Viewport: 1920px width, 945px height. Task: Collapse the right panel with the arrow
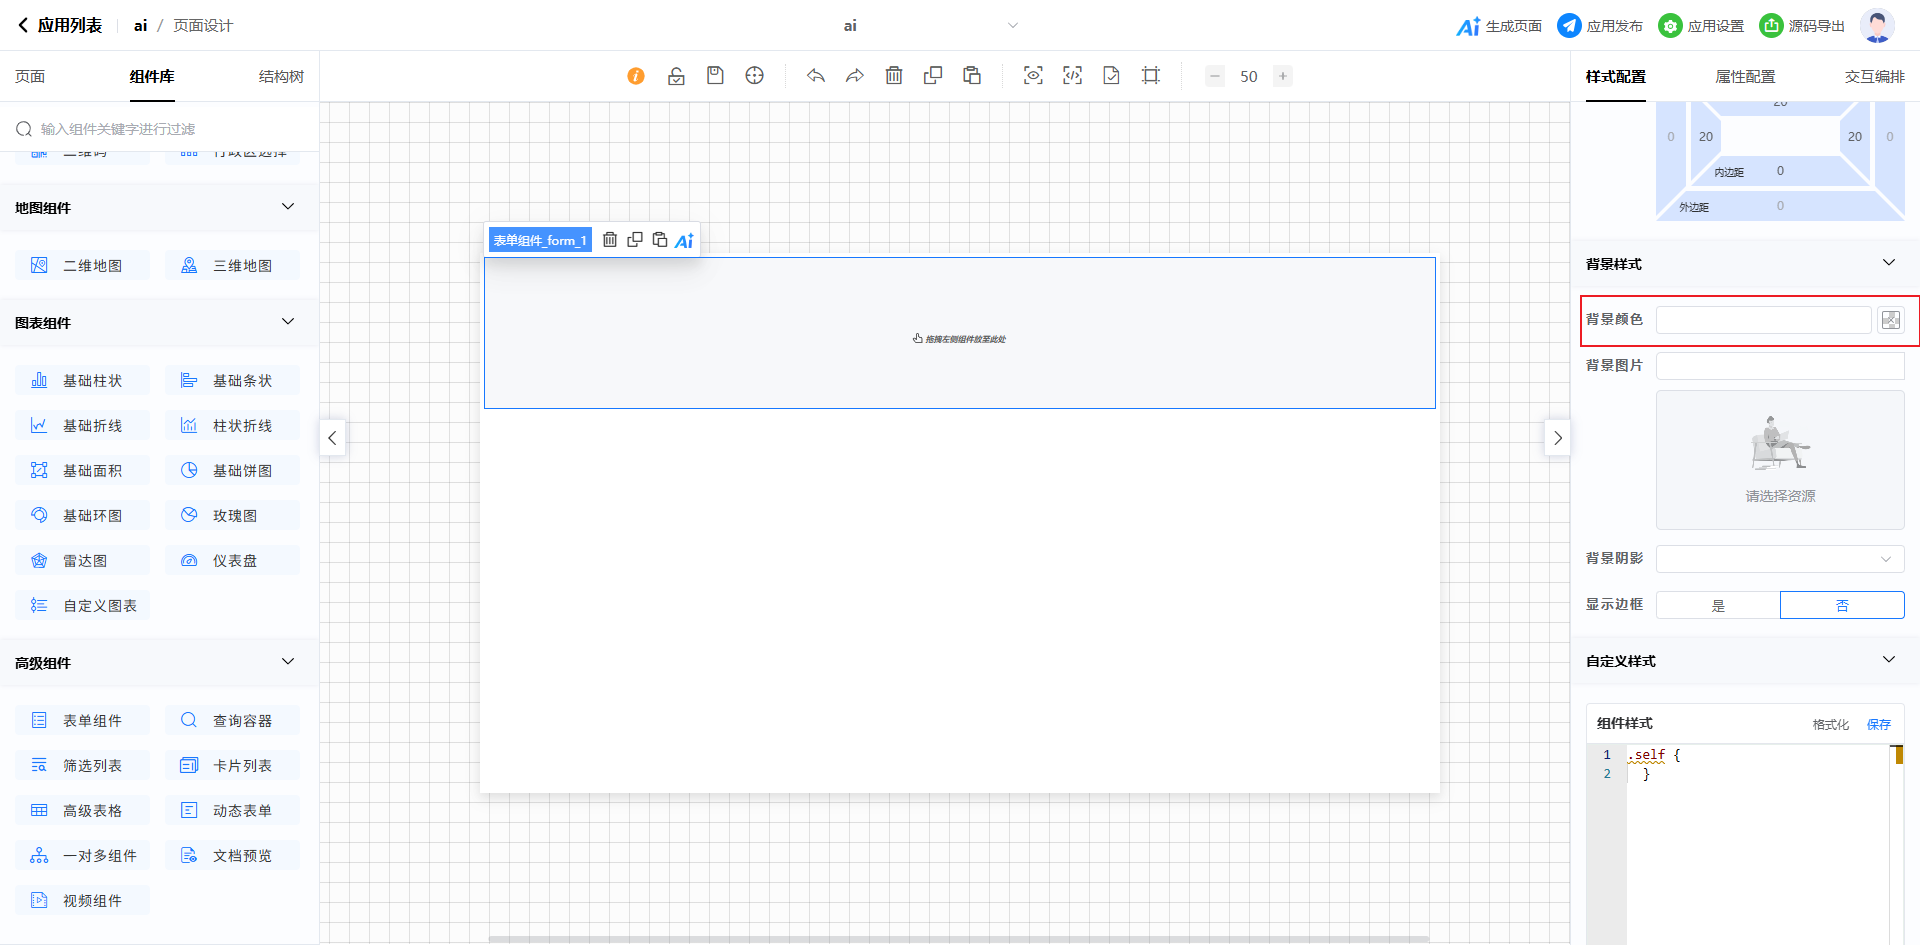point(1557,438)
